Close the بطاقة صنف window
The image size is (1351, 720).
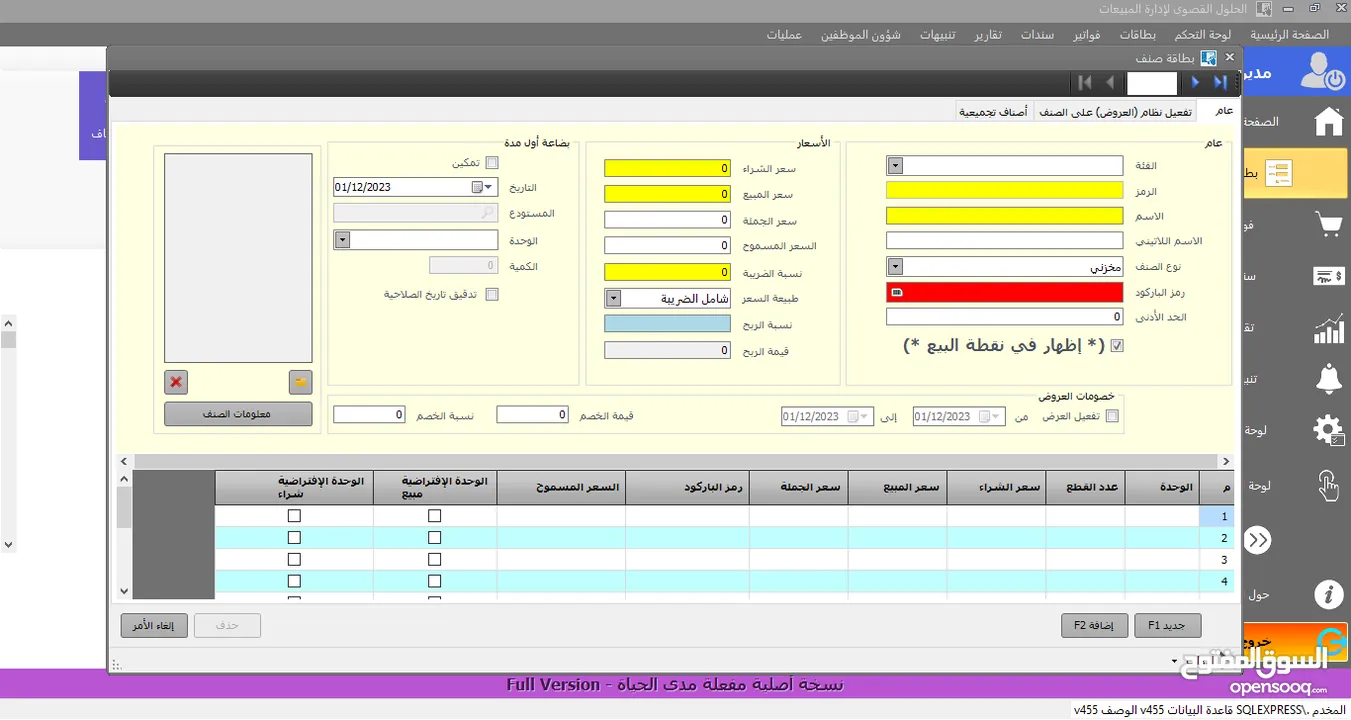[1230, 58]
